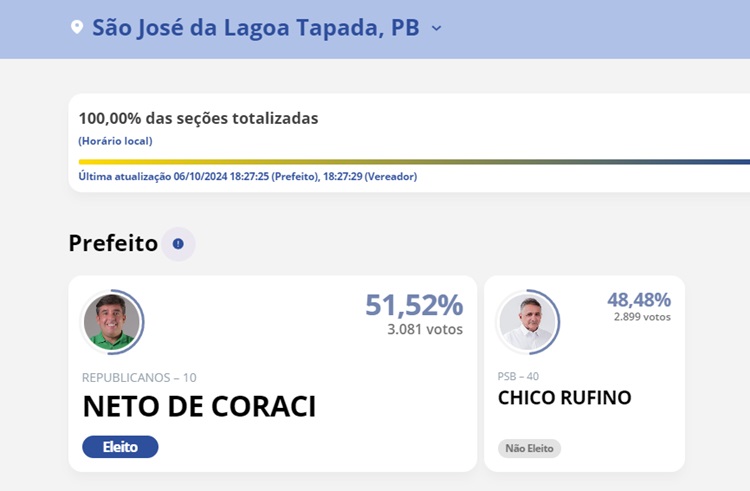Click the REPUBLICANOS – 10 party label

click(139, 377)
